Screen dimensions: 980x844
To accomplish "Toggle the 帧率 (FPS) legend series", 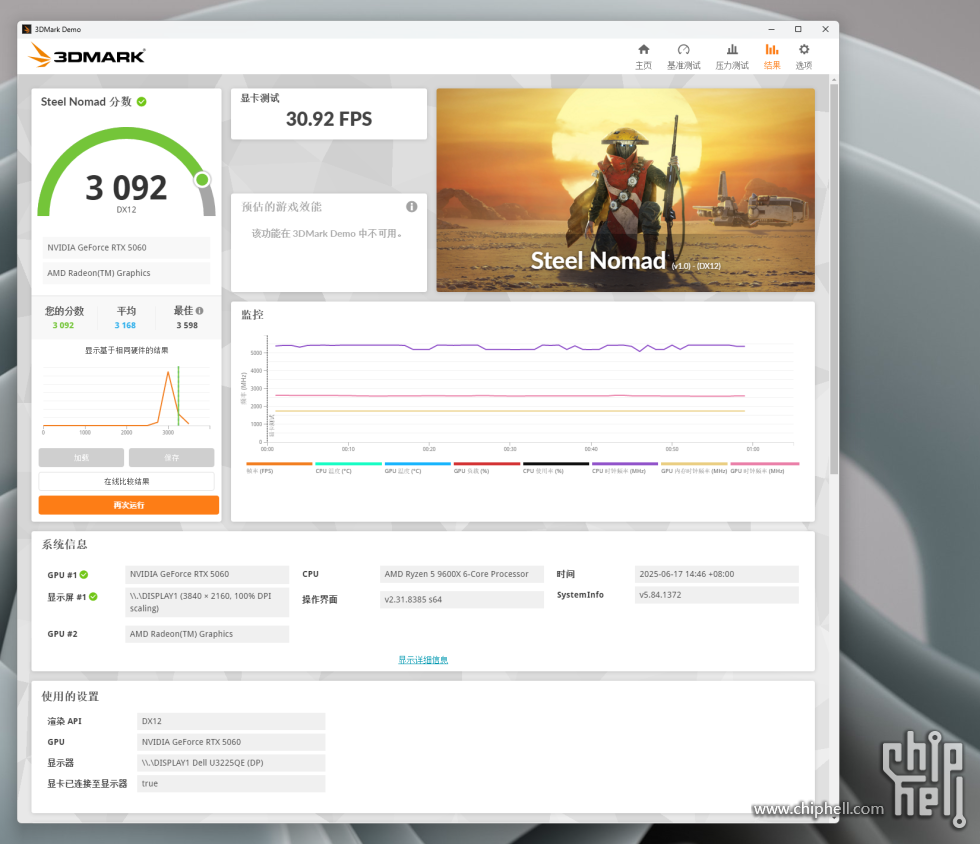I will [279, 468].
